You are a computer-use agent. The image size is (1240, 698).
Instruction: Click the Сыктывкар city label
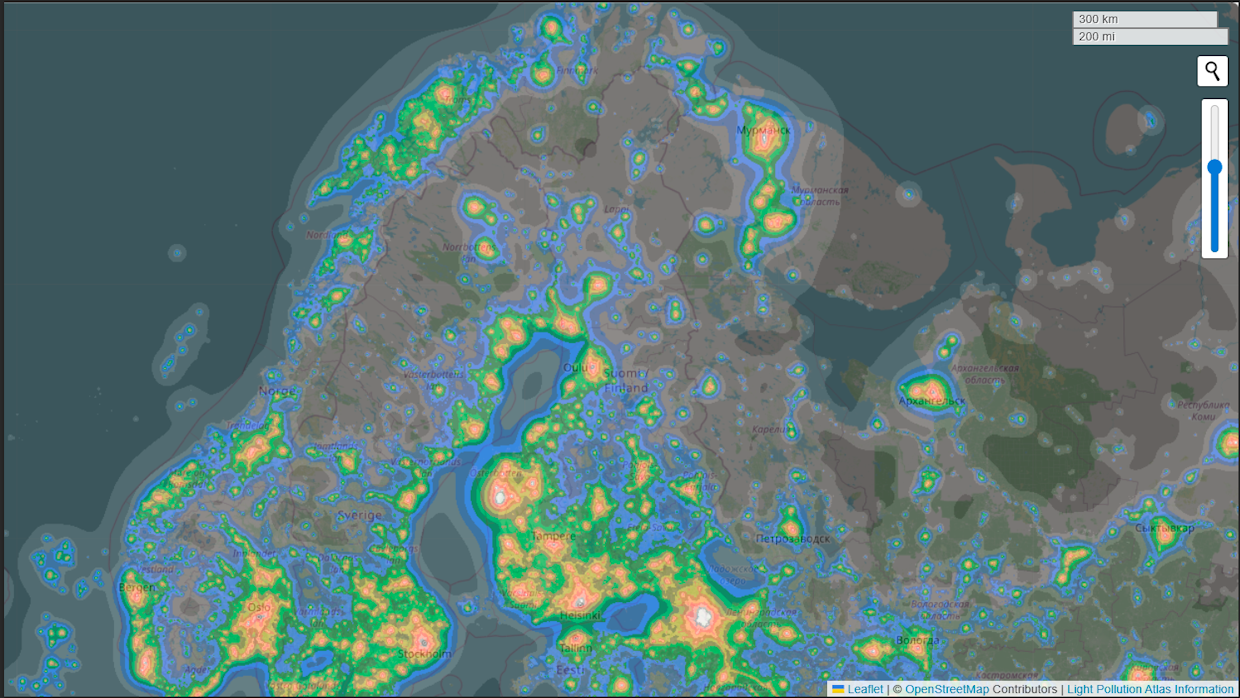[x=1165, y=527]
